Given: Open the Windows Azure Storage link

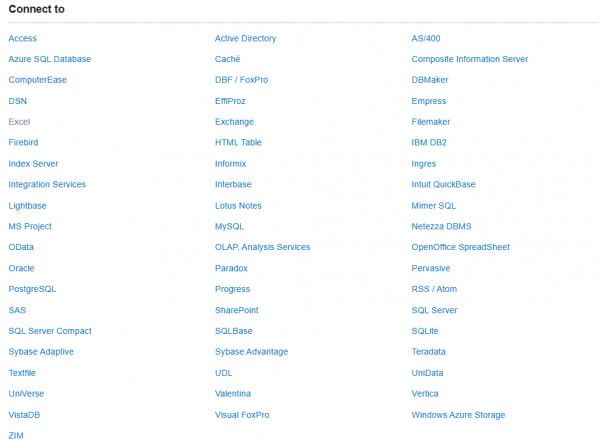Looking at the screenshot, I should tap(458, 415).
